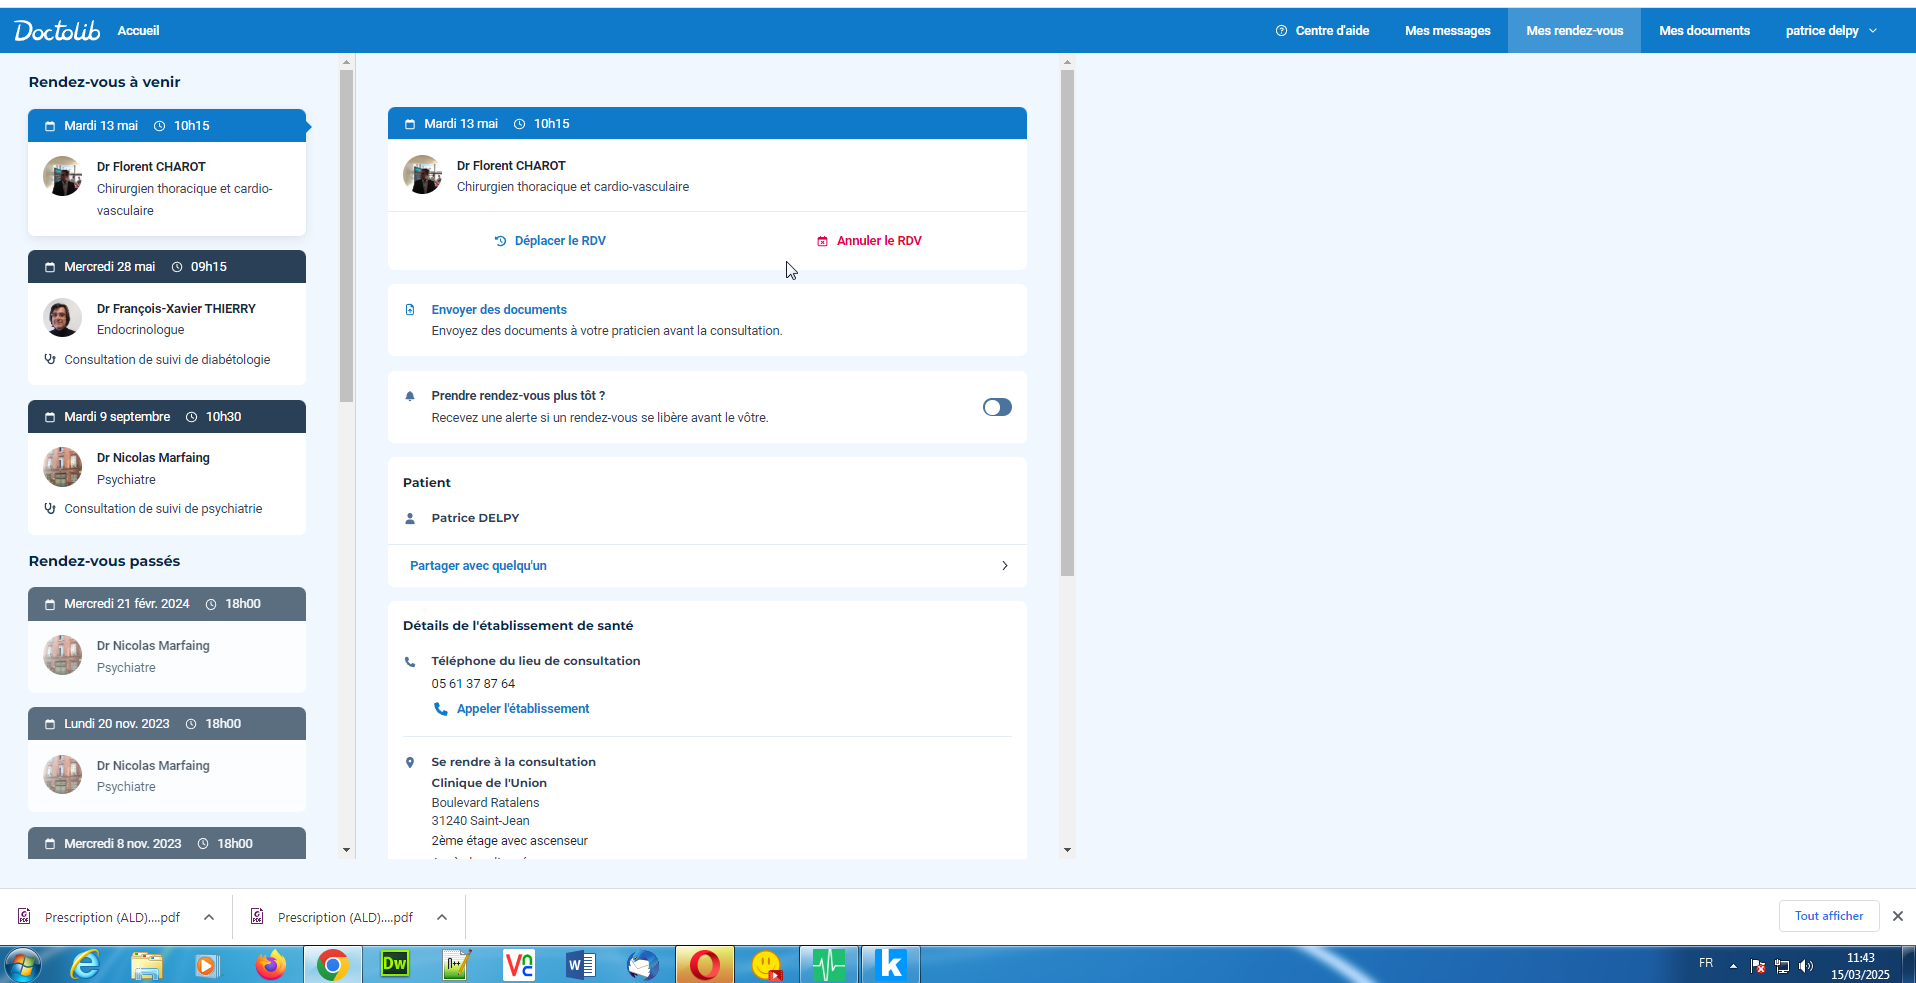Screen dimensions: 1916x983
Task: Click the document icon beside Envoyer des documents
Action: [x=410, y=310]
